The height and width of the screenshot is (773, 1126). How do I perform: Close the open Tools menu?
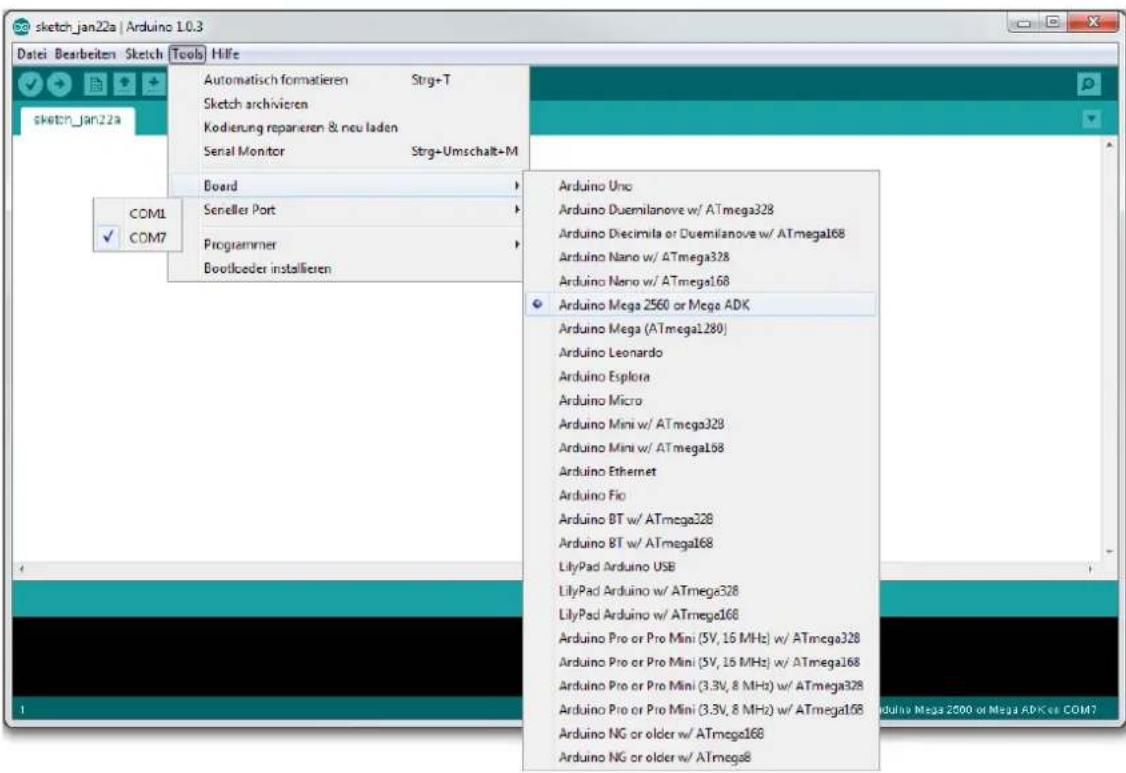pos(187,54)
